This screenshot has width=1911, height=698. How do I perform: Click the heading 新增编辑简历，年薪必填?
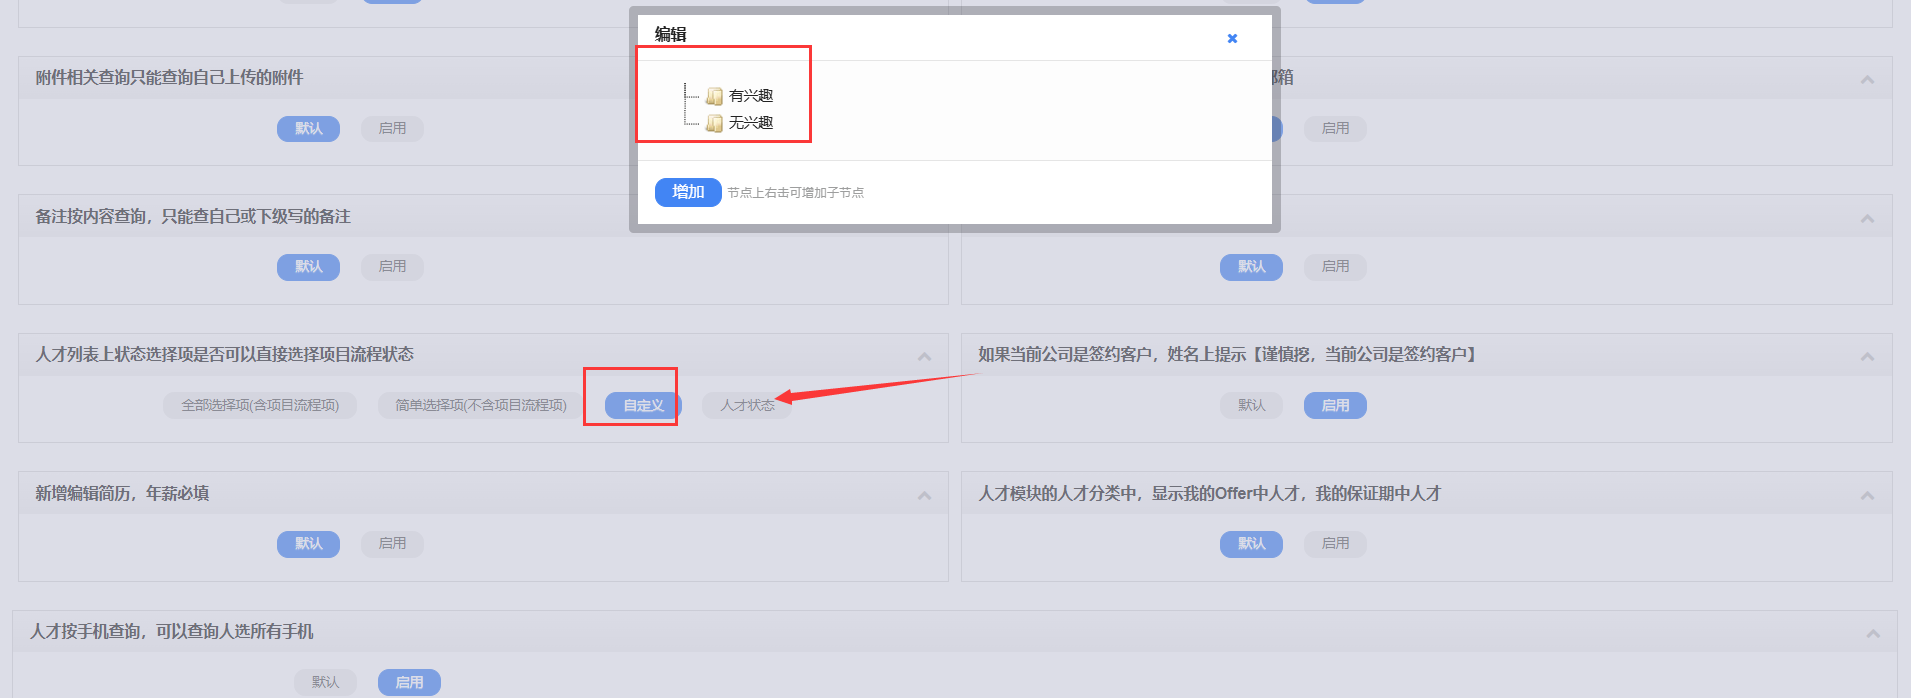click(x=122, y=494)
